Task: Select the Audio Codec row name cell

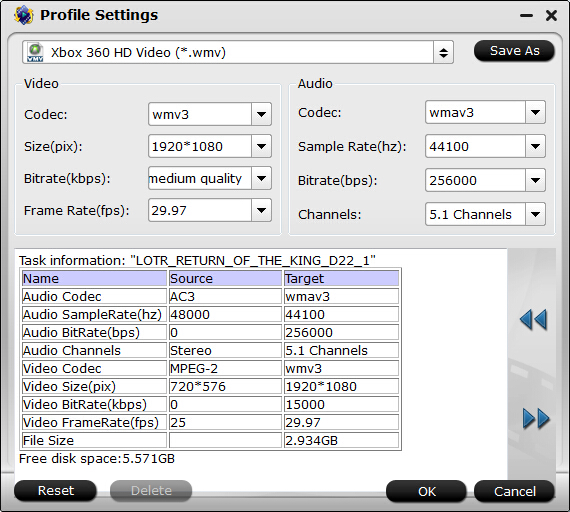Action: click(94, 296)
